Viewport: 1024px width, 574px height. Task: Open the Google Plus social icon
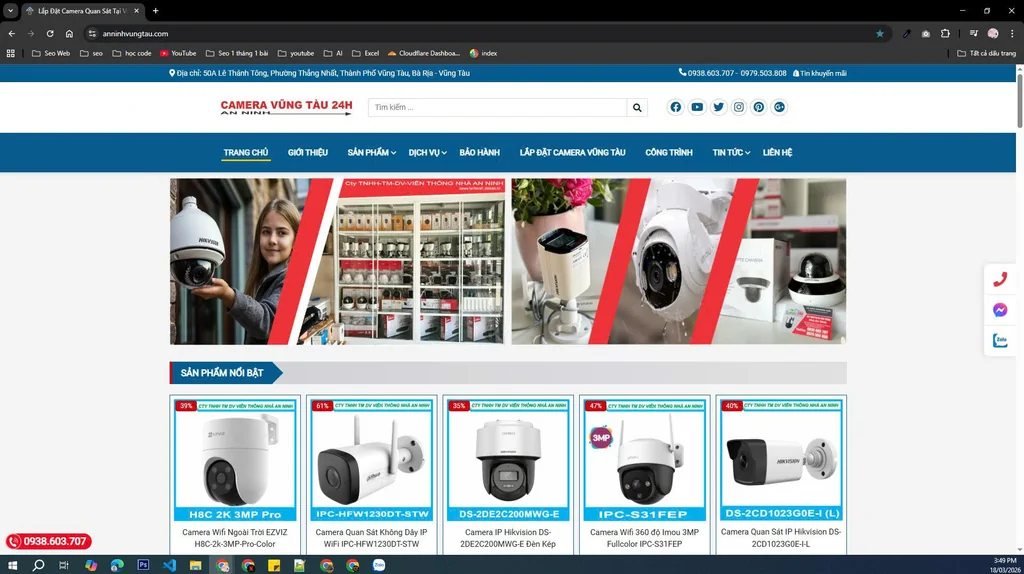[x=779, y=107]
